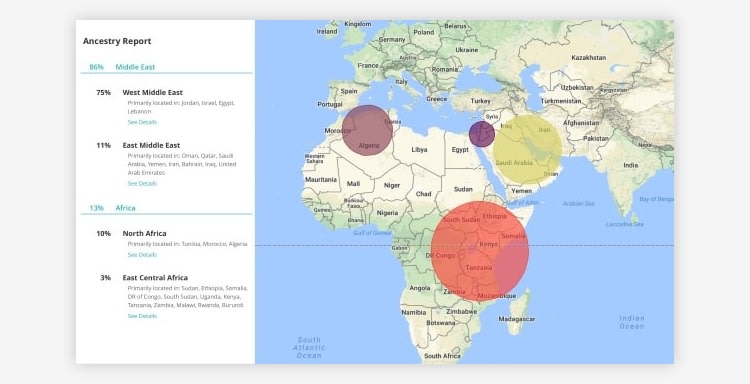750x384 pixels.
Task: Click South Africa label on the map
Action: (442, 356)
